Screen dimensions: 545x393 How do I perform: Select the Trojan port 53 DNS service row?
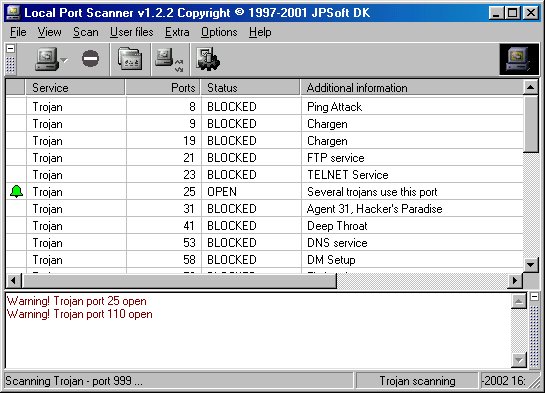[264, 243]
